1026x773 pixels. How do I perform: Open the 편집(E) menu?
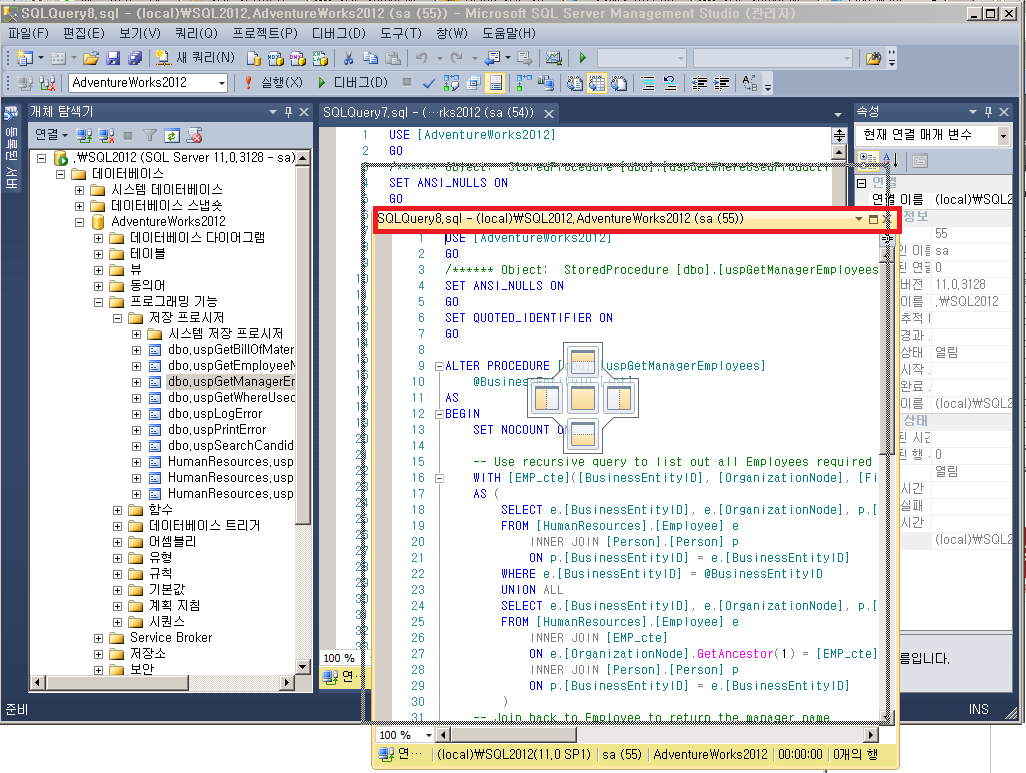(84, 33)
